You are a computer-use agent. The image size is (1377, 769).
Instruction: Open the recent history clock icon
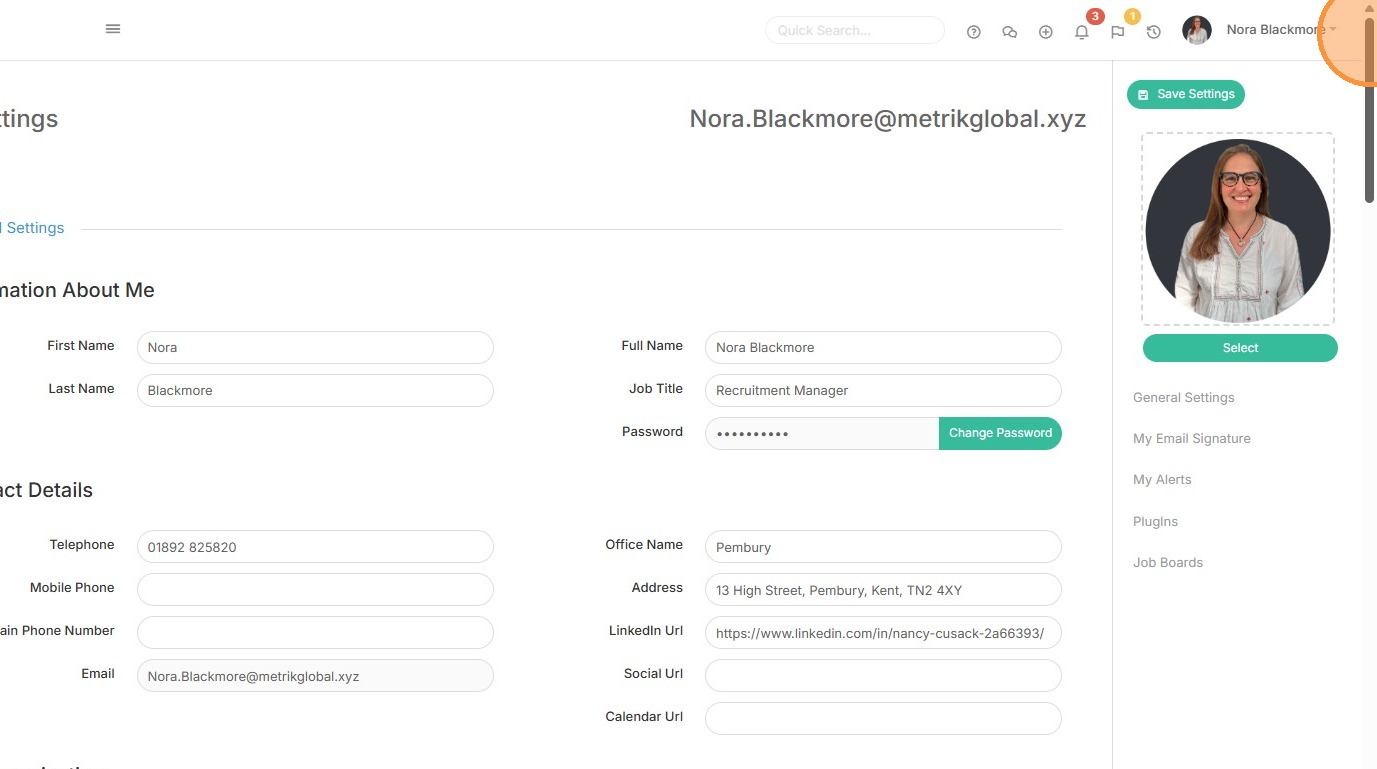(1153, 32)
